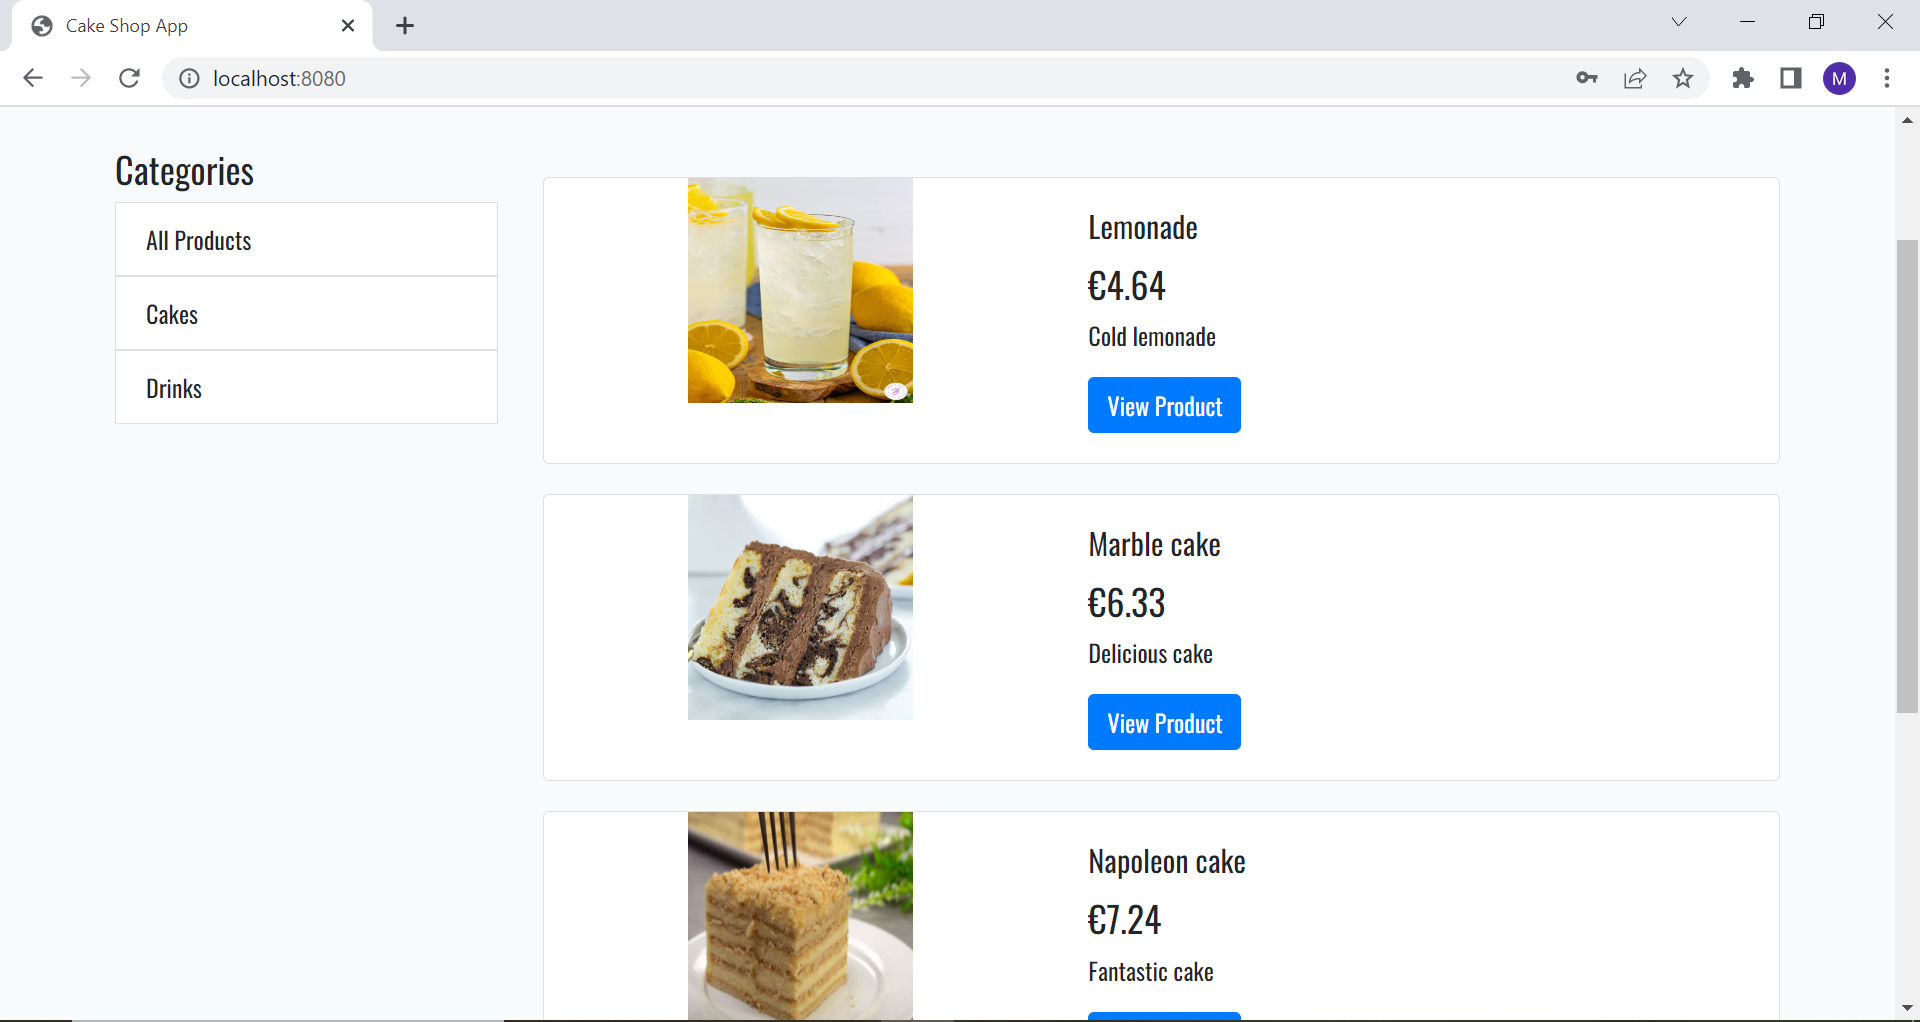Viewport: 1920px width, 1022px height.
Task: Click the profile avatar circle
Action: [1840, 78]
